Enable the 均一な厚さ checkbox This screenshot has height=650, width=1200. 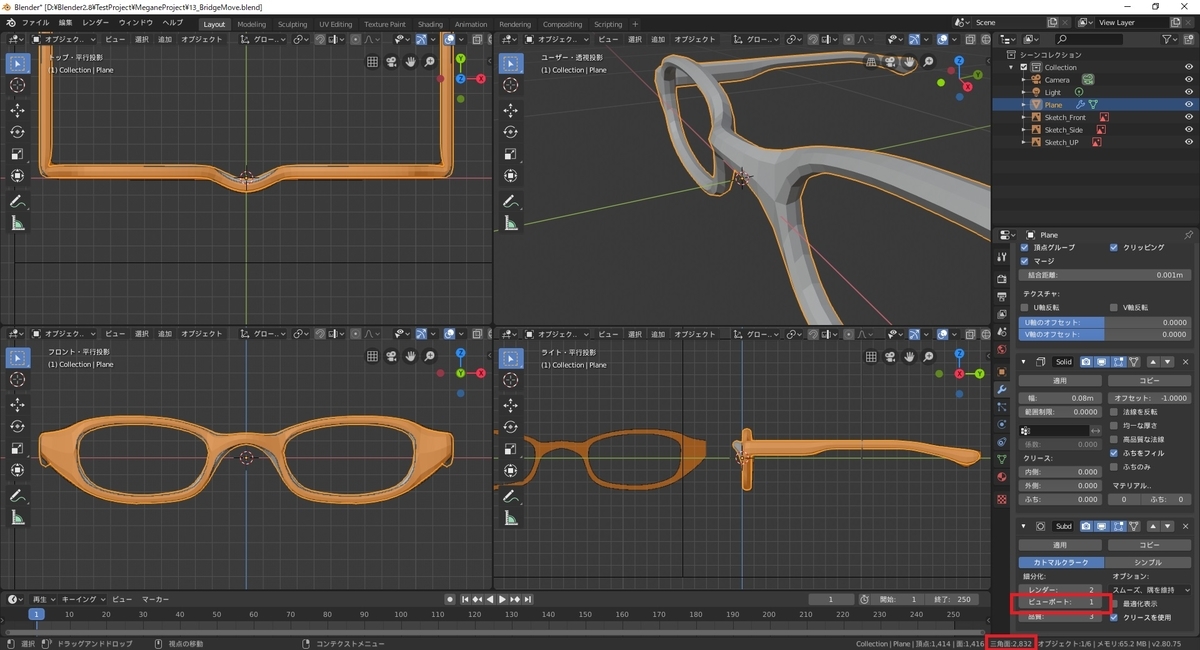[x=1115, y=425]
